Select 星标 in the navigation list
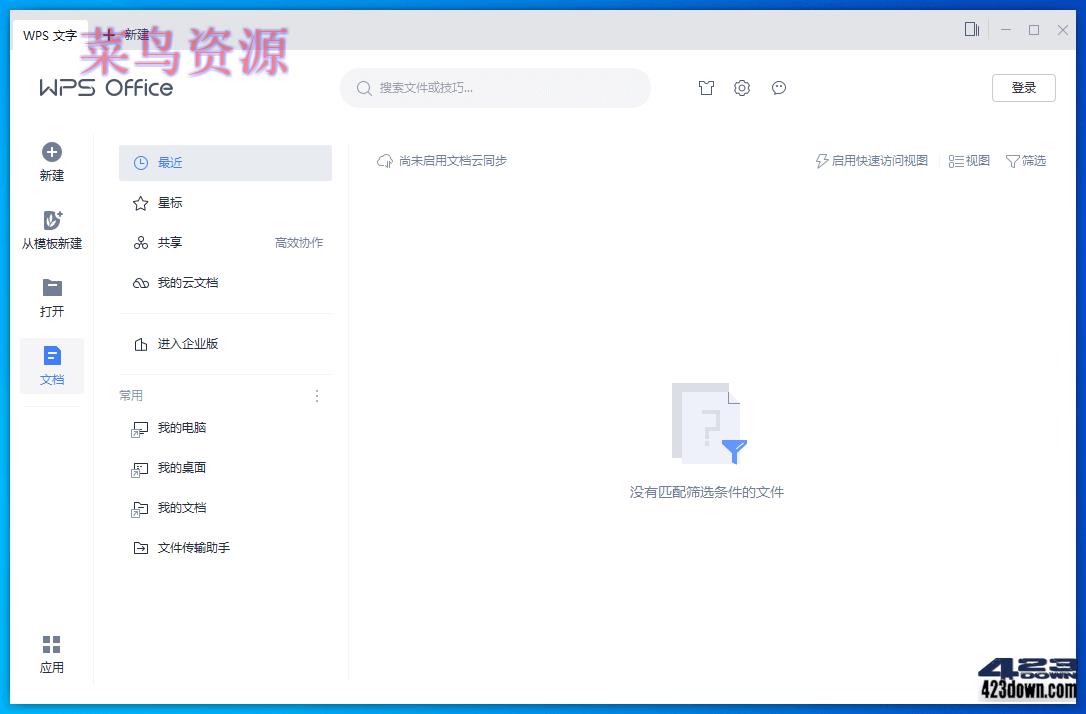Image resolution: width=1086 pixels, height=714 pixels. coord(169,202)
